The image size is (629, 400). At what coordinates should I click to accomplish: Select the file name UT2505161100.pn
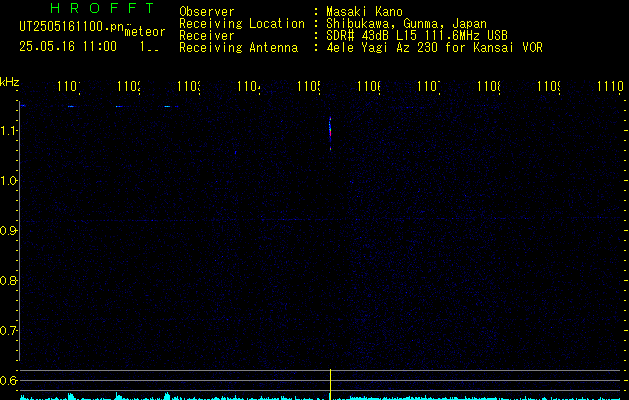72,27
